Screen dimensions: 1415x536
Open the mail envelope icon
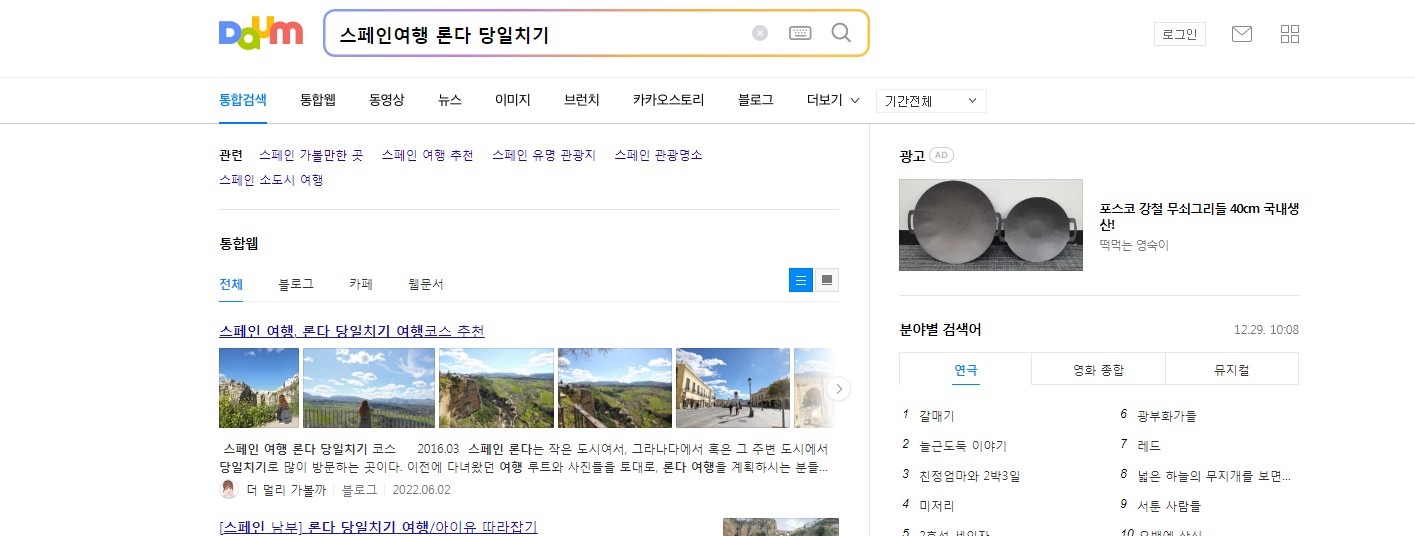(1242, 34)
